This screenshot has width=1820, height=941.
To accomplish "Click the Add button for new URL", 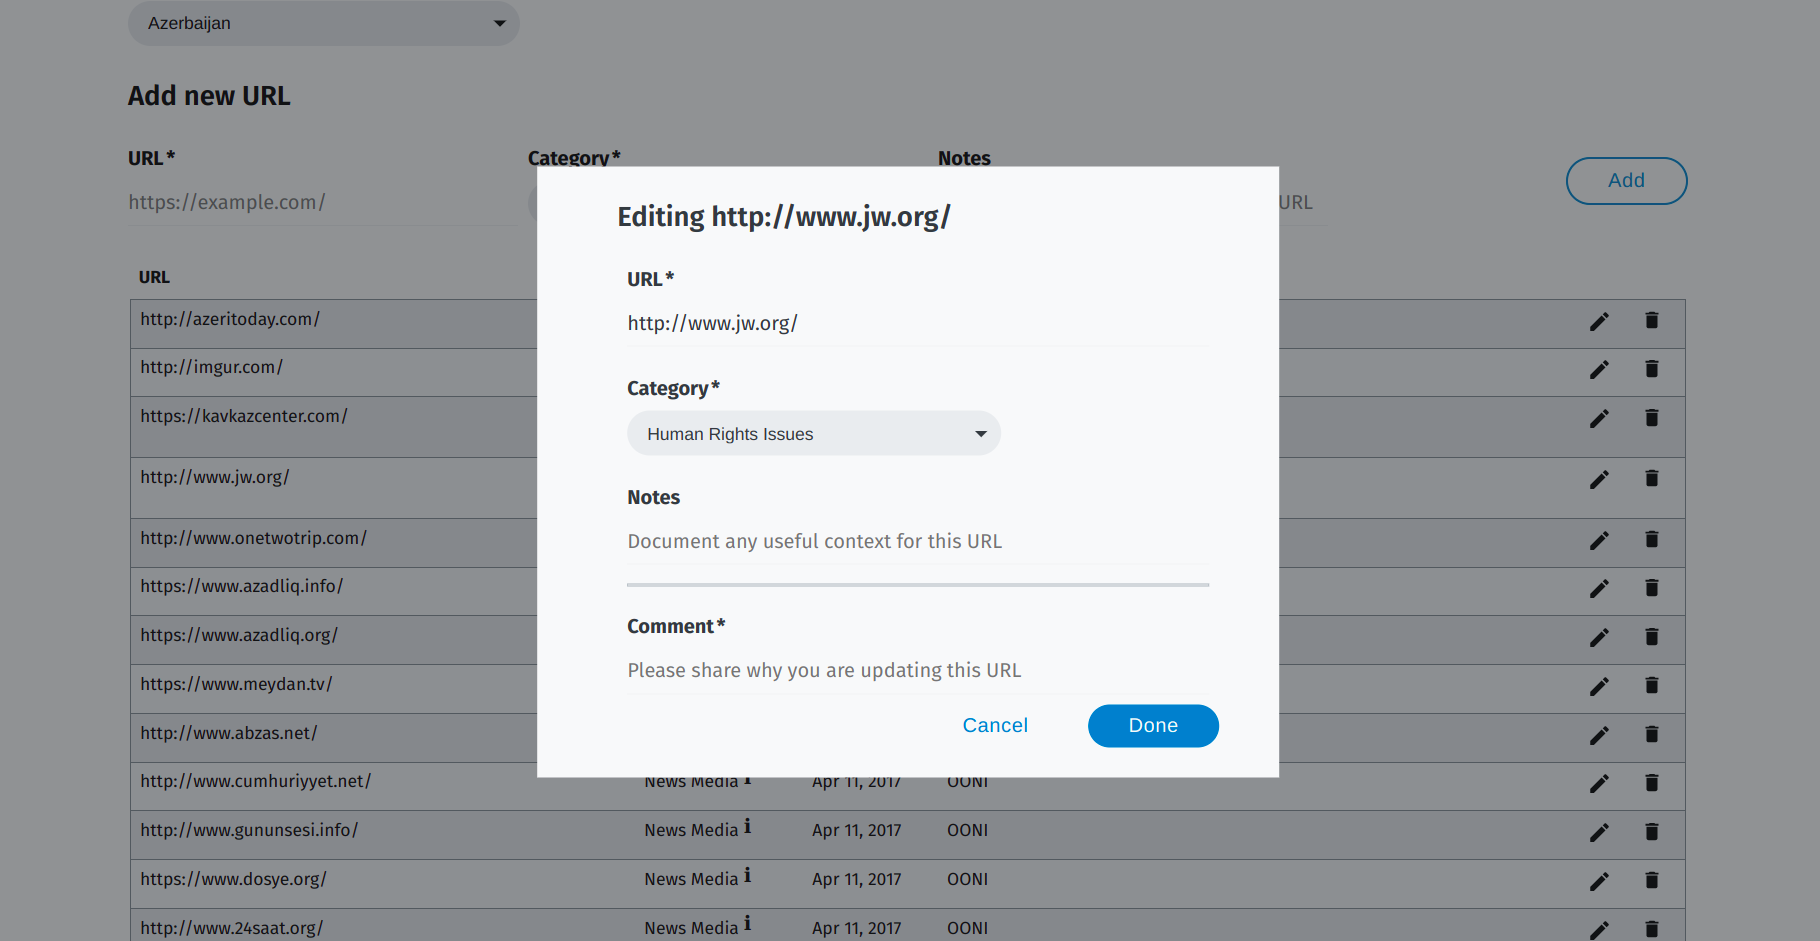I will [1625, 181].
